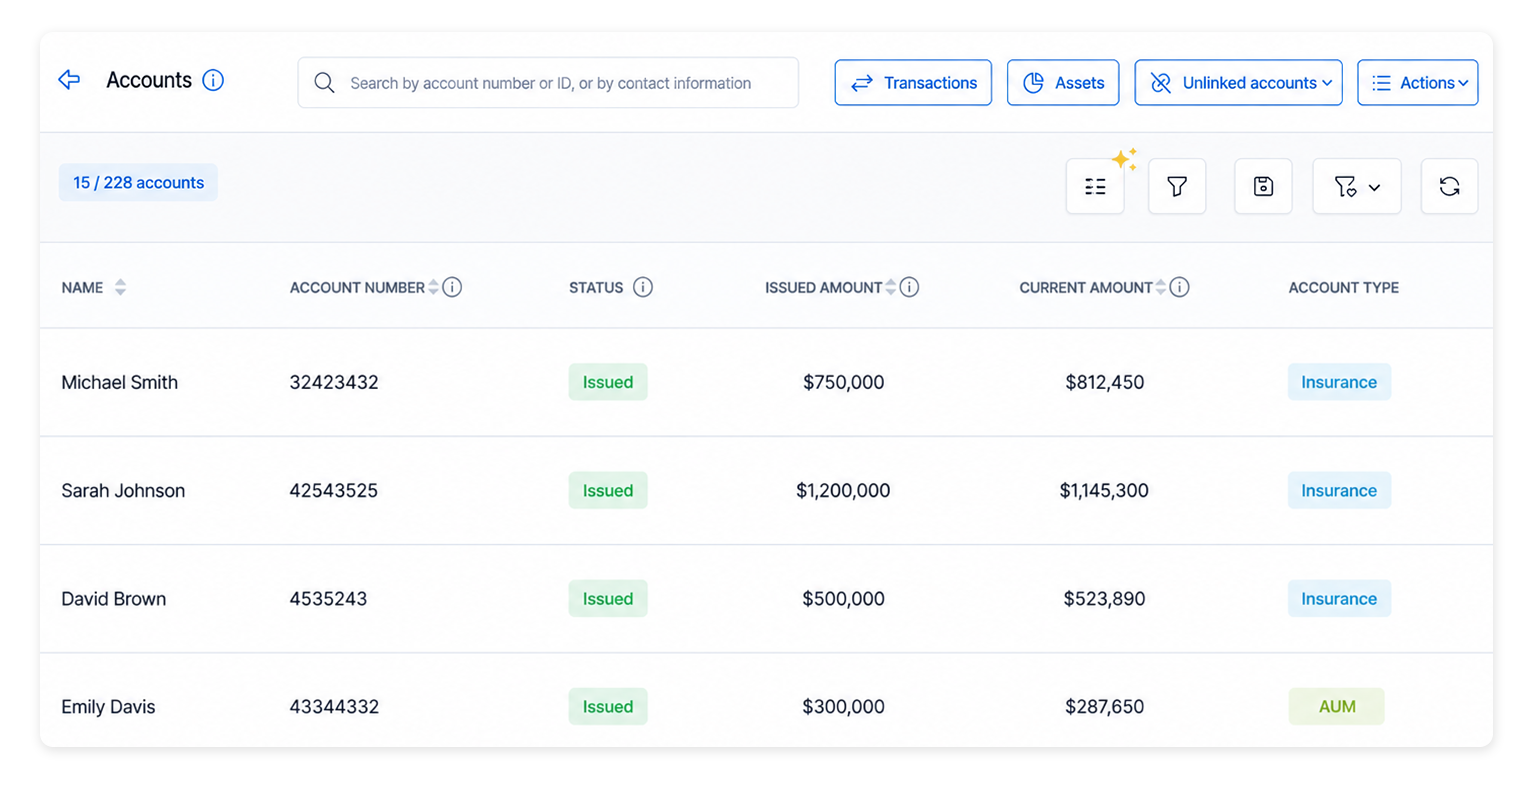Image resolution: width=1536 pixels, height=787 pixels.
Task: Click the back arrow beside Accounts
Action: coord(69,80)
